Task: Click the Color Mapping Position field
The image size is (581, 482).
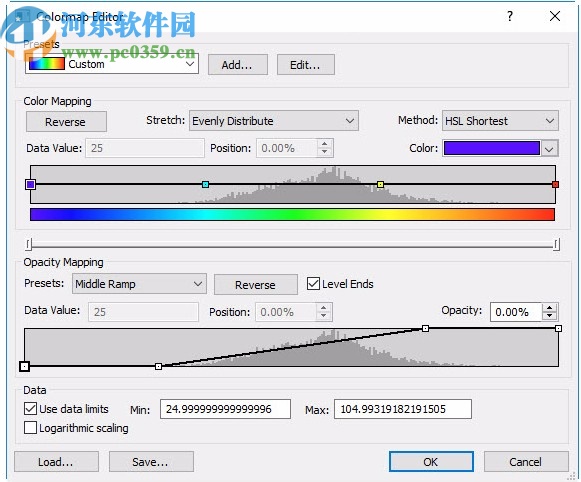Action: pos(287,148)
